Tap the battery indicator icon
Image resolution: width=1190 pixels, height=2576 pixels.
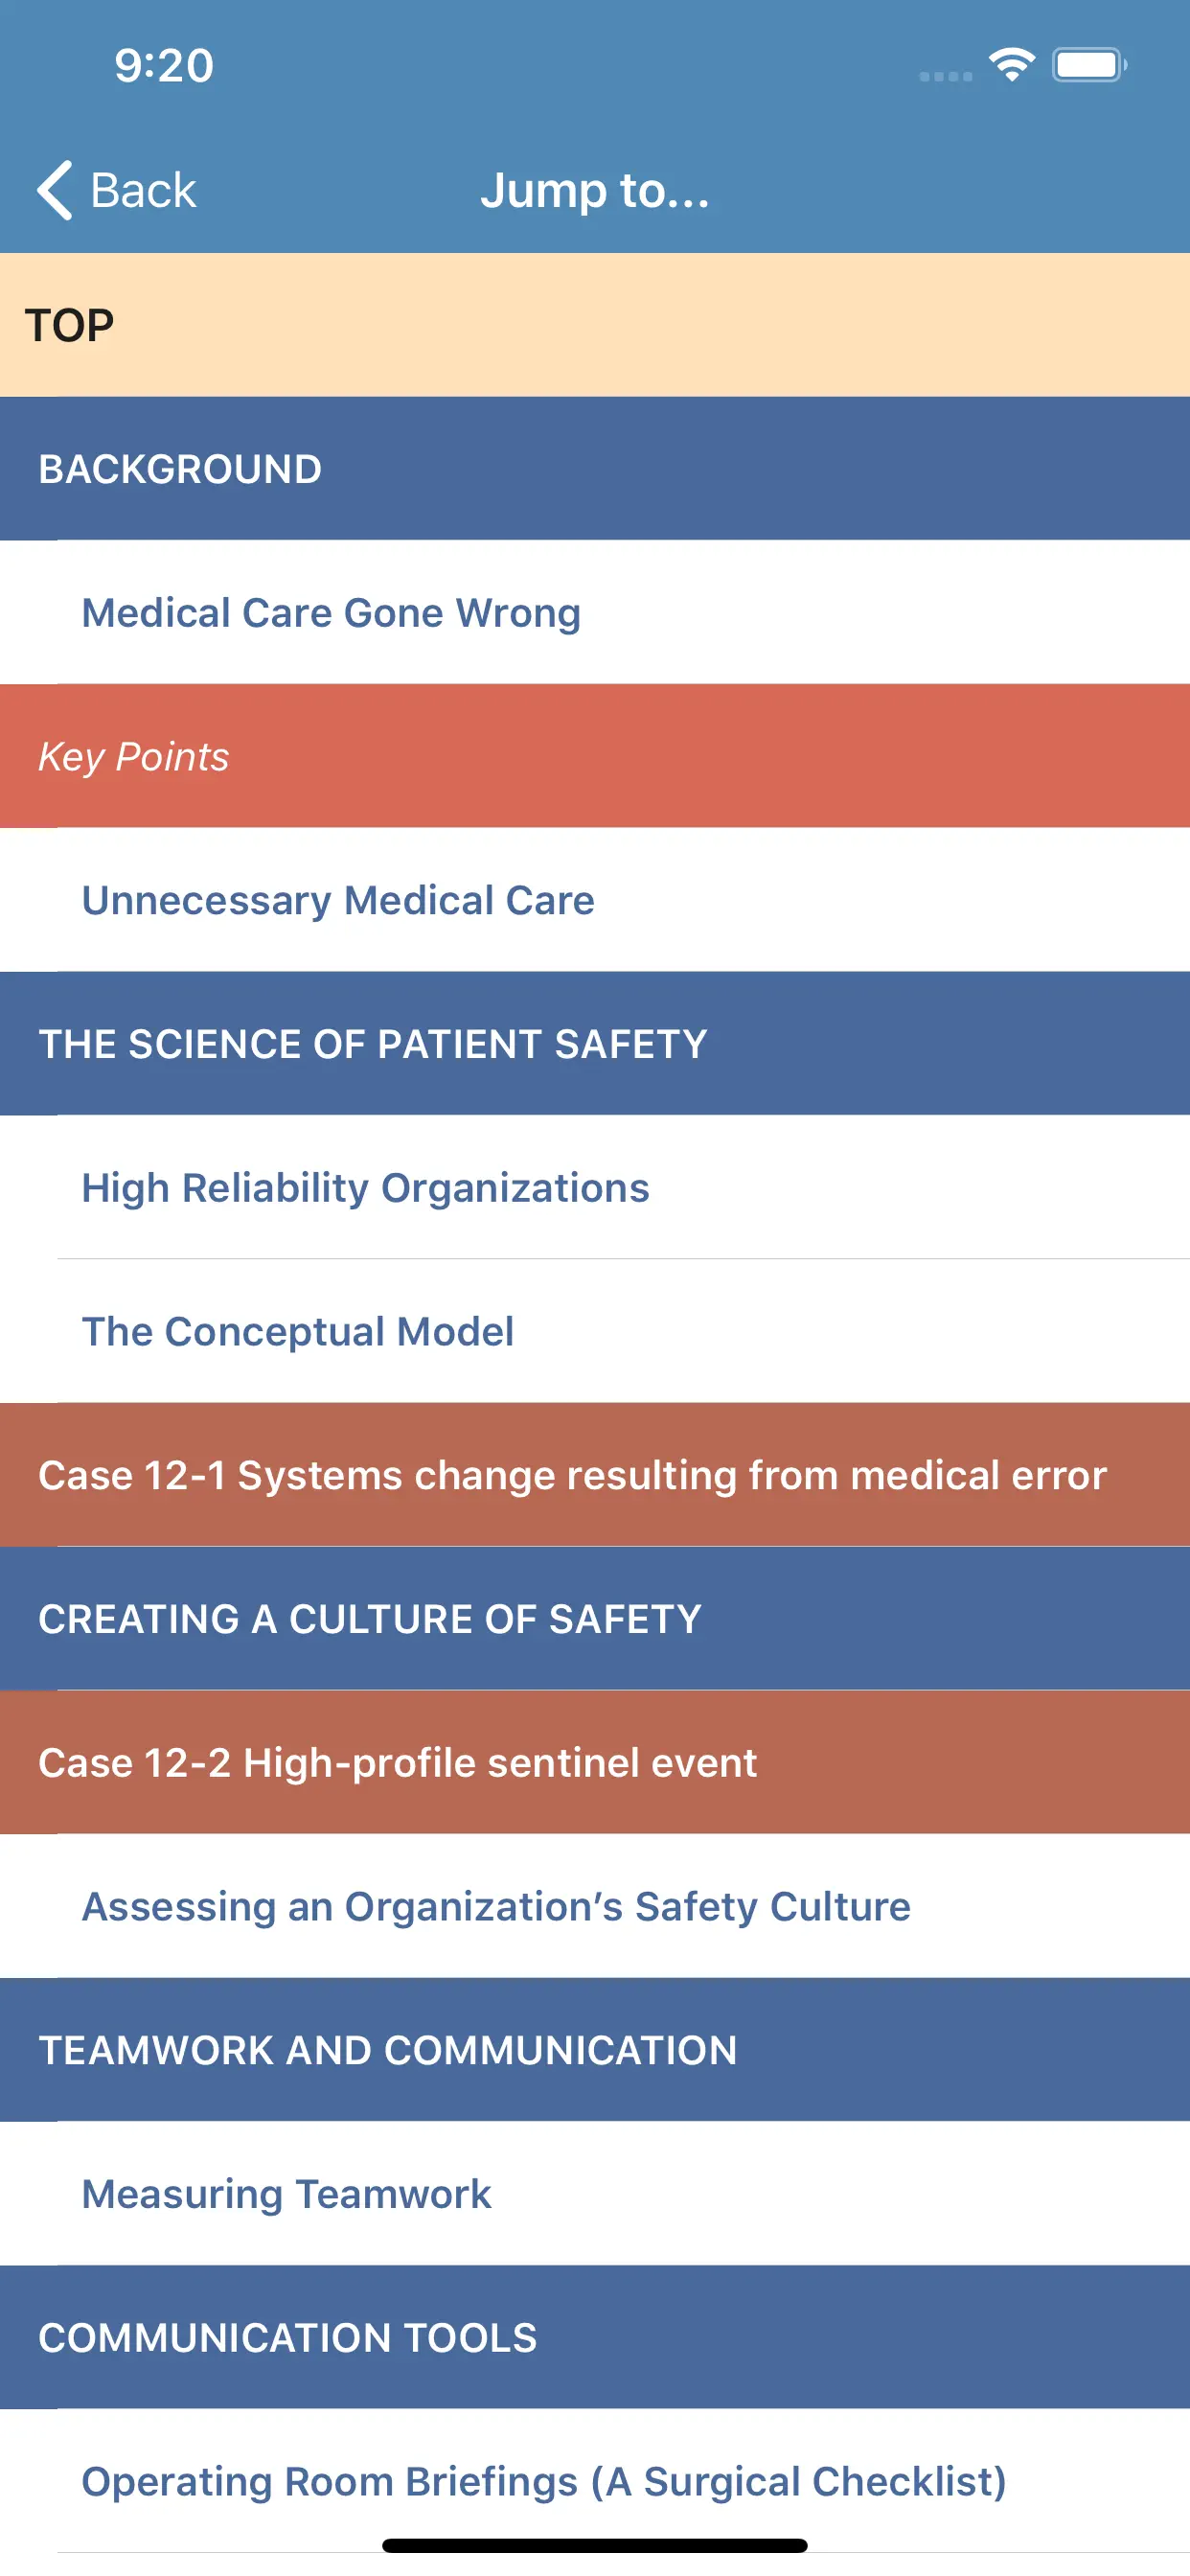click(x=1088, y=66)
